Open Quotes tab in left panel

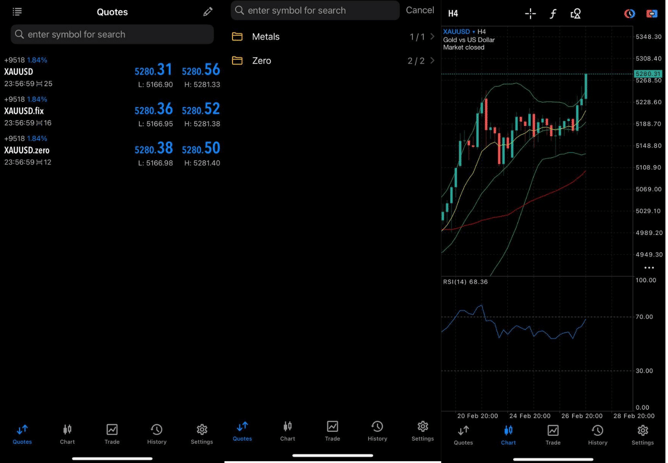pos(22,434)
